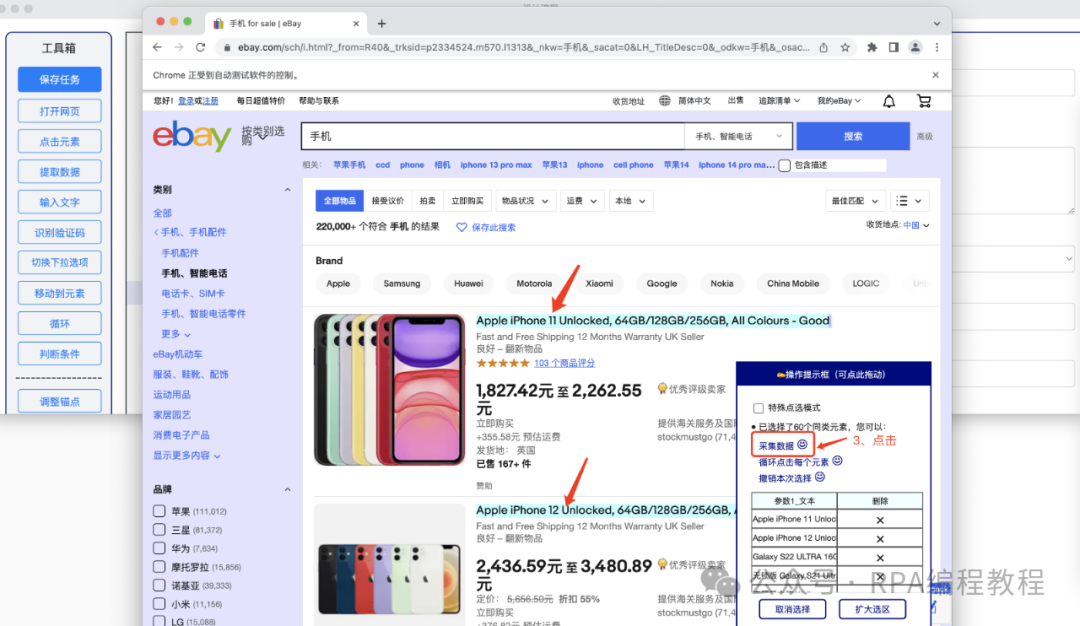
Task: Open the Chrome extensions puzzle icon
Action: click(x=872, y=48)
